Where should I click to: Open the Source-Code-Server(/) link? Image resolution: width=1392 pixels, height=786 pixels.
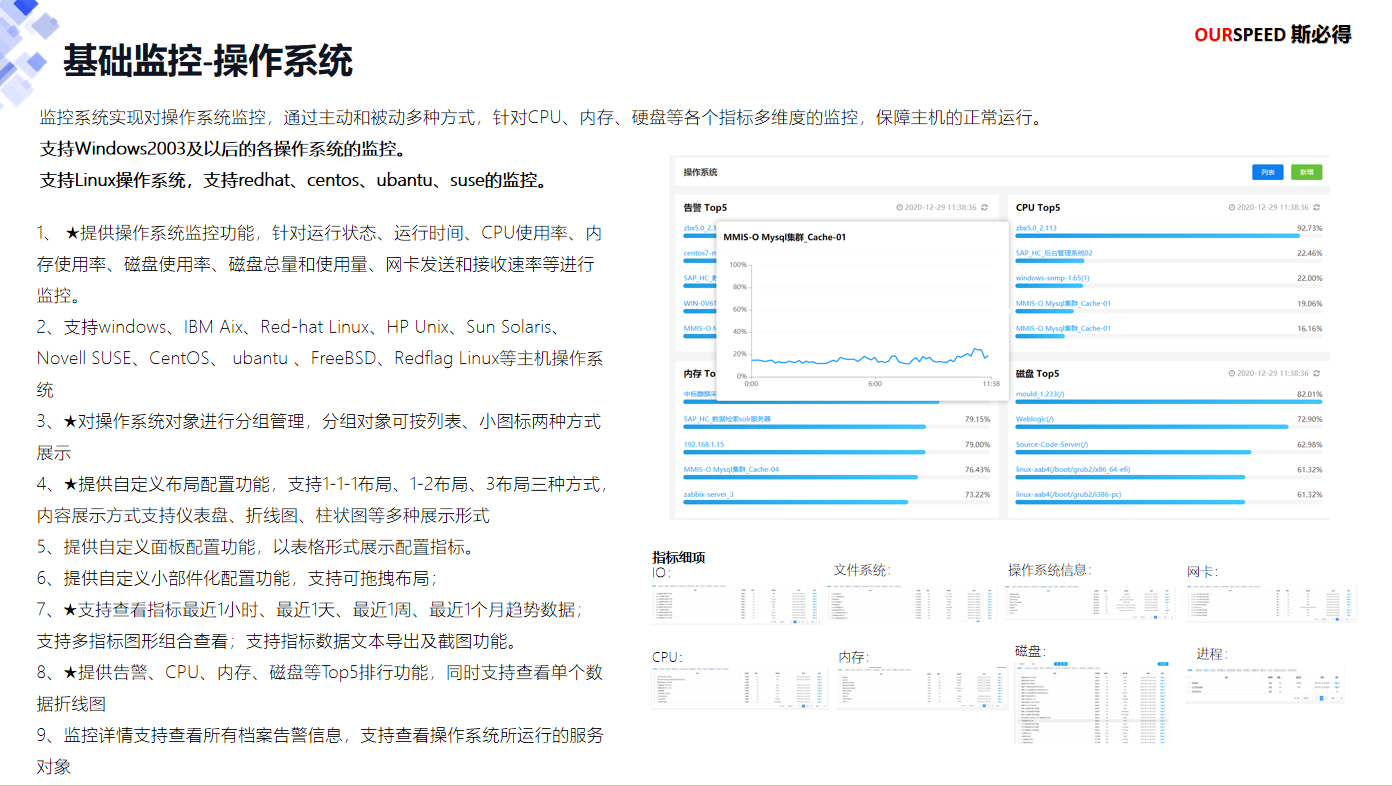tap(1051, 444)
